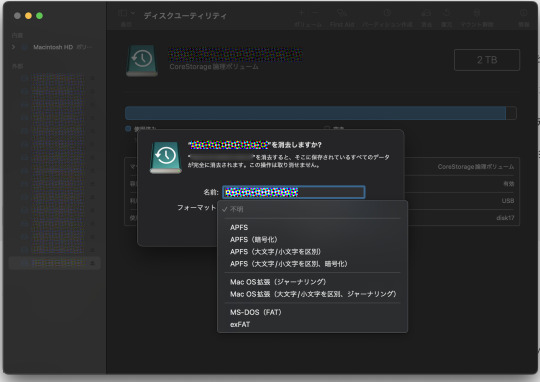Screen dimensions: 540x382
Task: Select the highlighted sidebar volume row
Action: click(x=54, y=263)
